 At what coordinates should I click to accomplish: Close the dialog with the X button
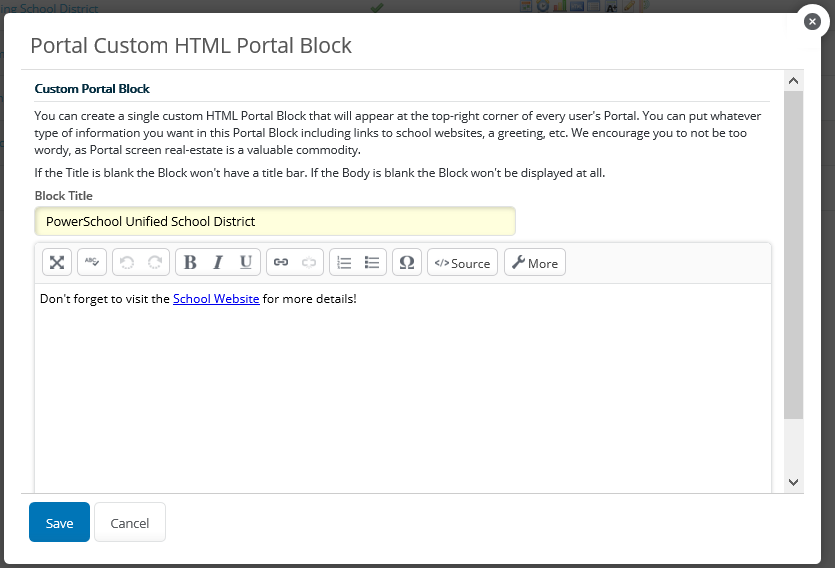(x=812, y=21)
